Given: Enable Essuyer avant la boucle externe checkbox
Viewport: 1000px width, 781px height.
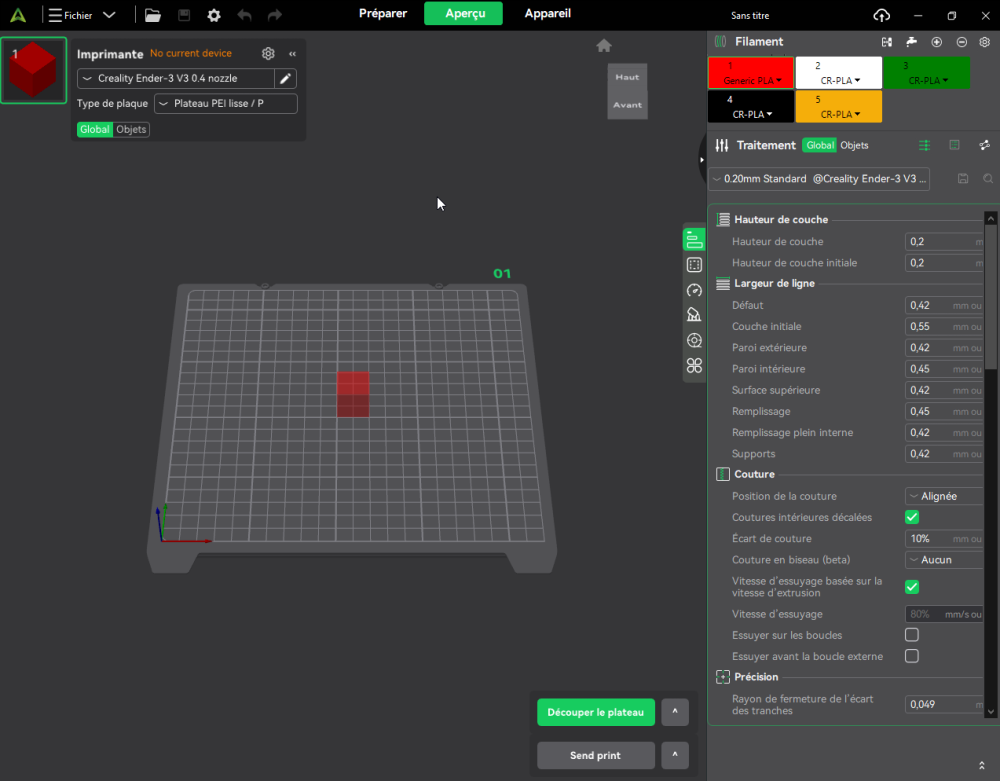Looking at the screenshot, I should 912,656.
